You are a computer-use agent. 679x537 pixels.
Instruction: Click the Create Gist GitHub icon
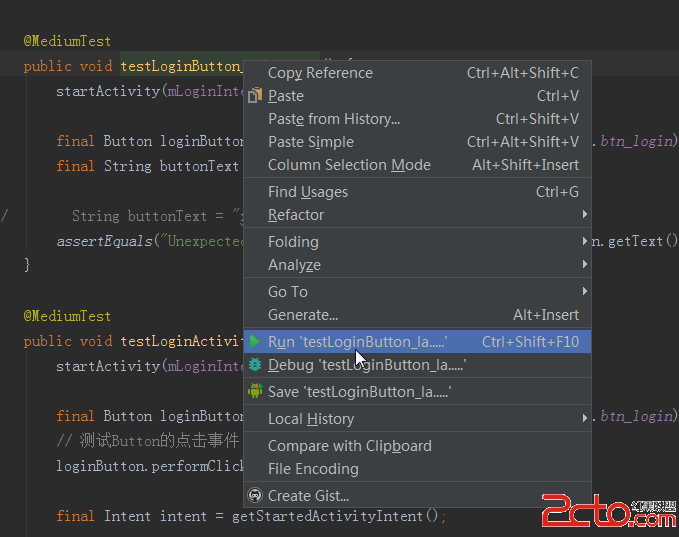pos(255,496)
